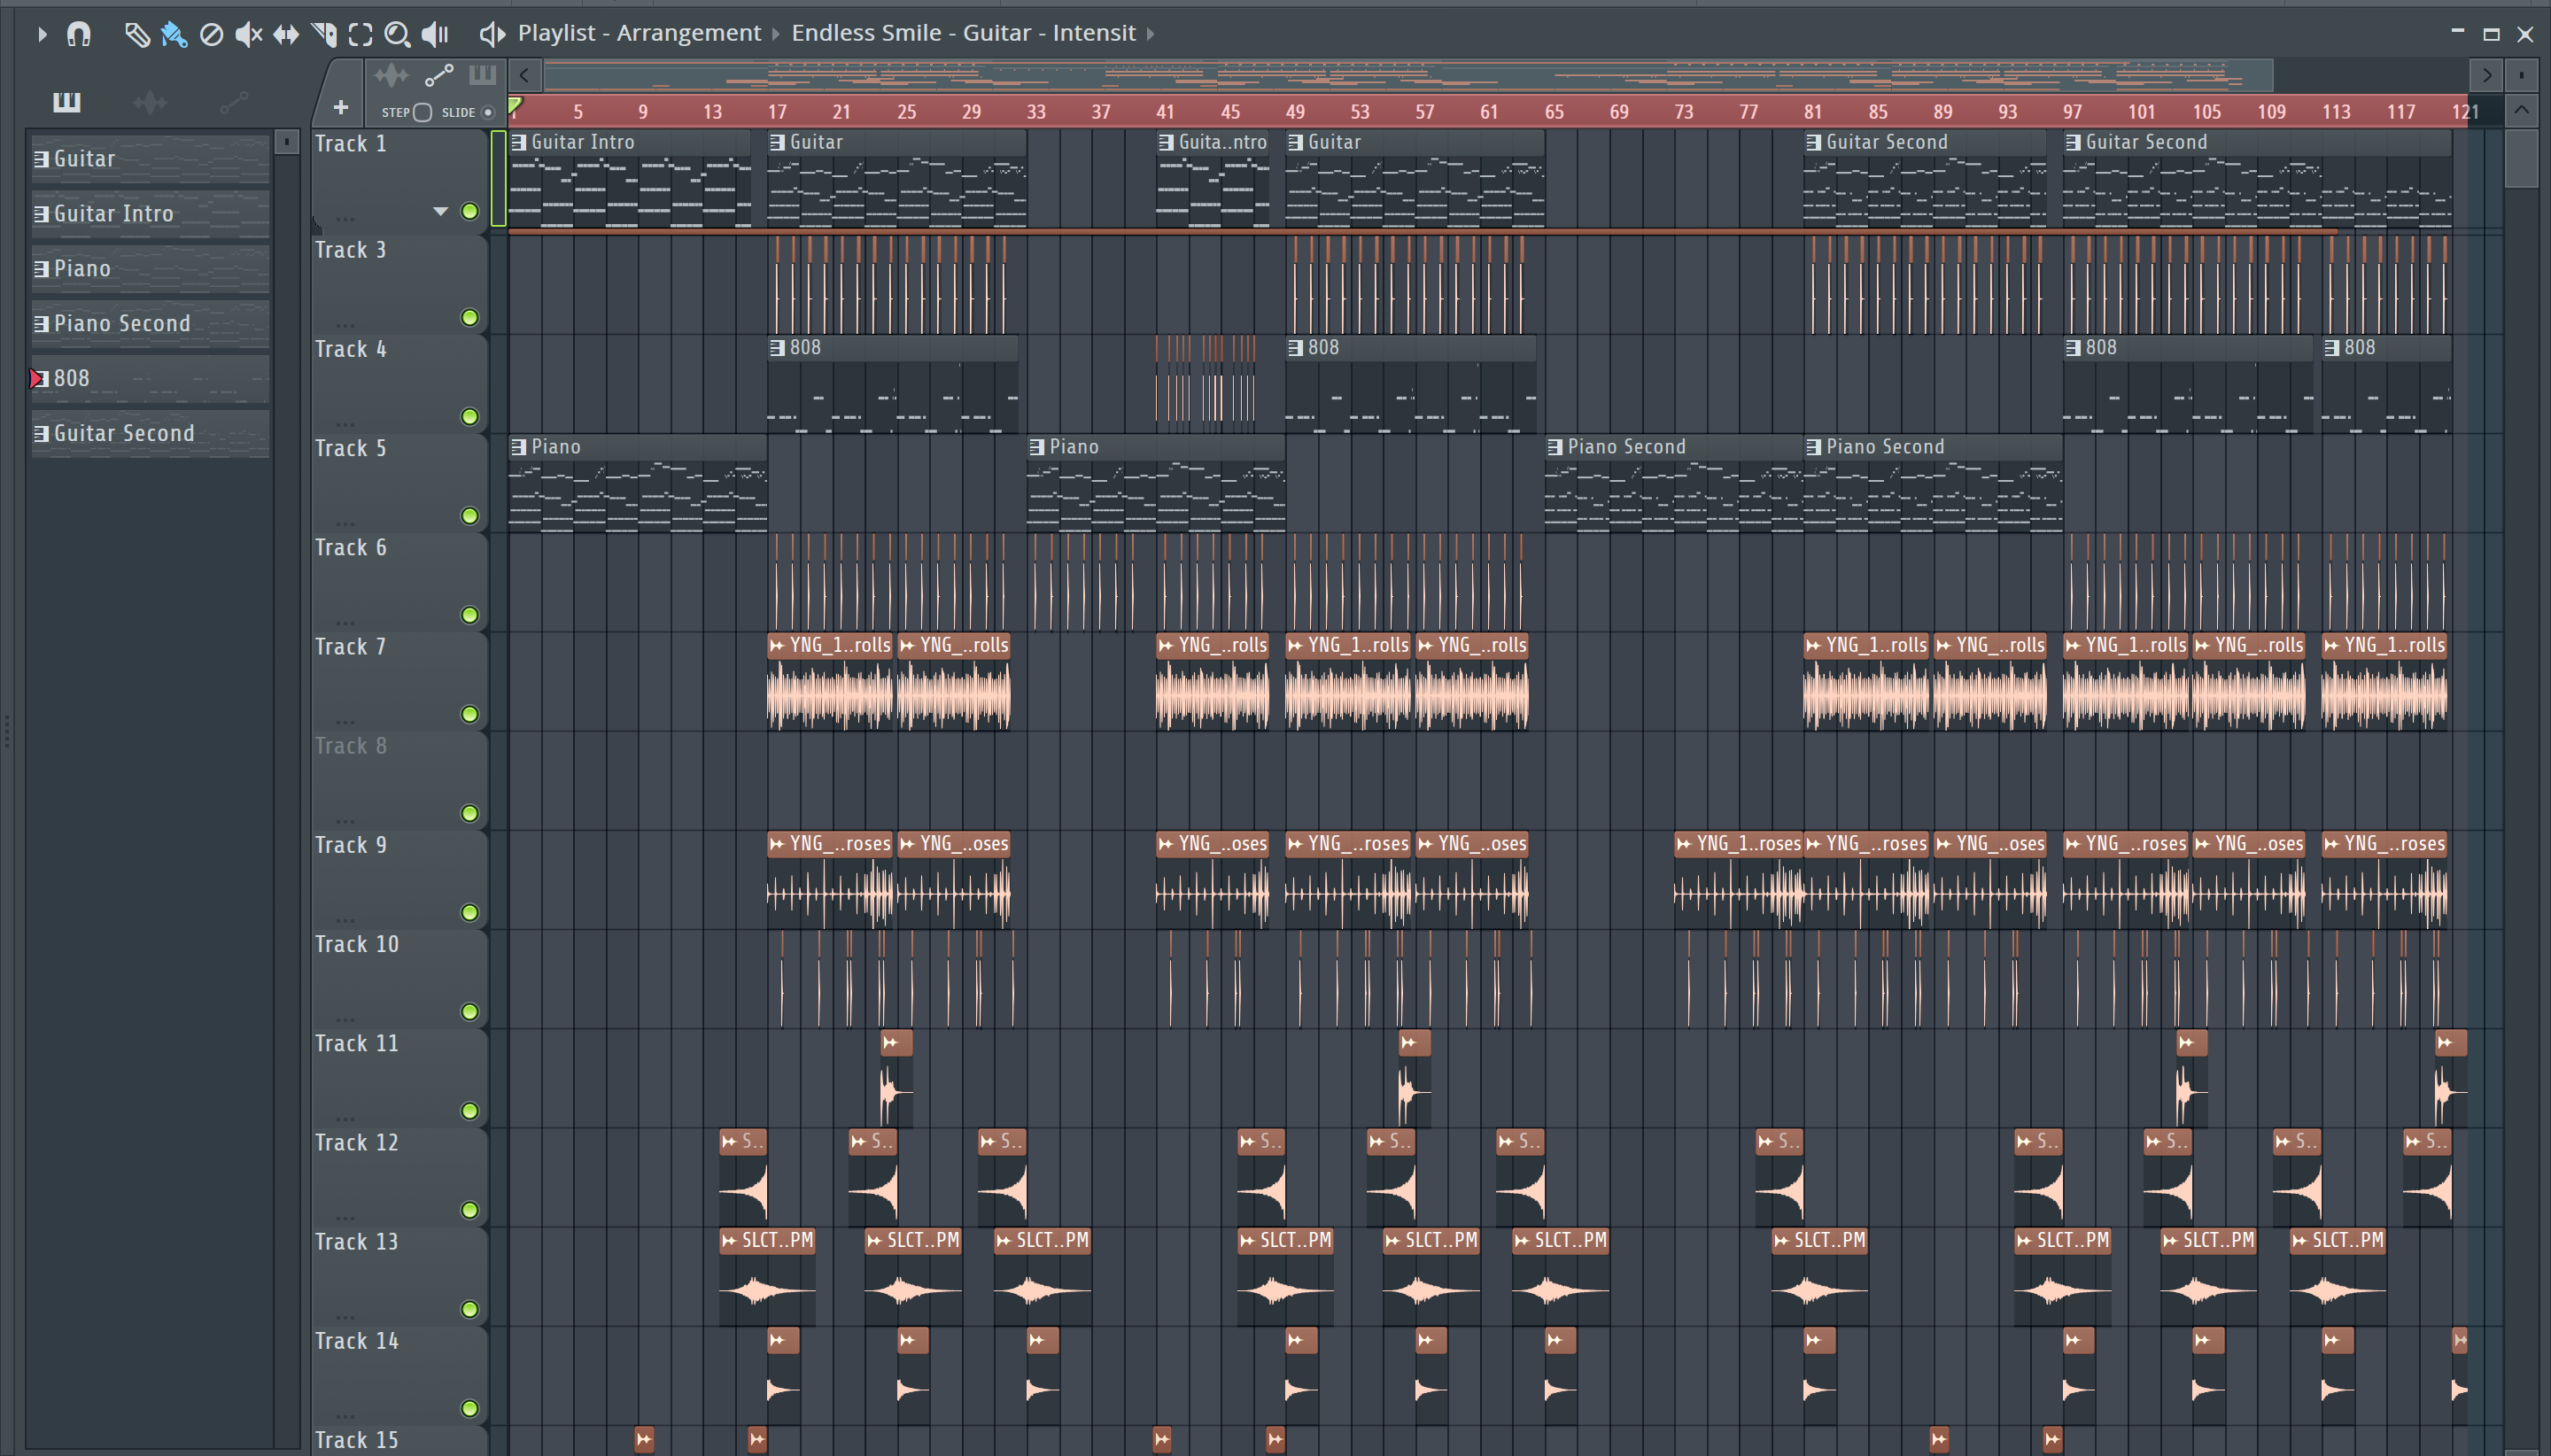
Task: Mute Track 4 with its green light
Action: (x=469, y=417)
